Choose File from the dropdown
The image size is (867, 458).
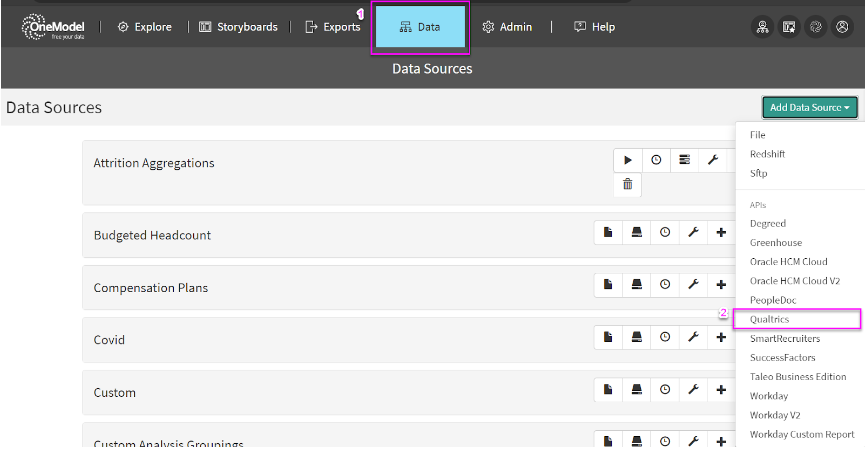pos(758,135)
